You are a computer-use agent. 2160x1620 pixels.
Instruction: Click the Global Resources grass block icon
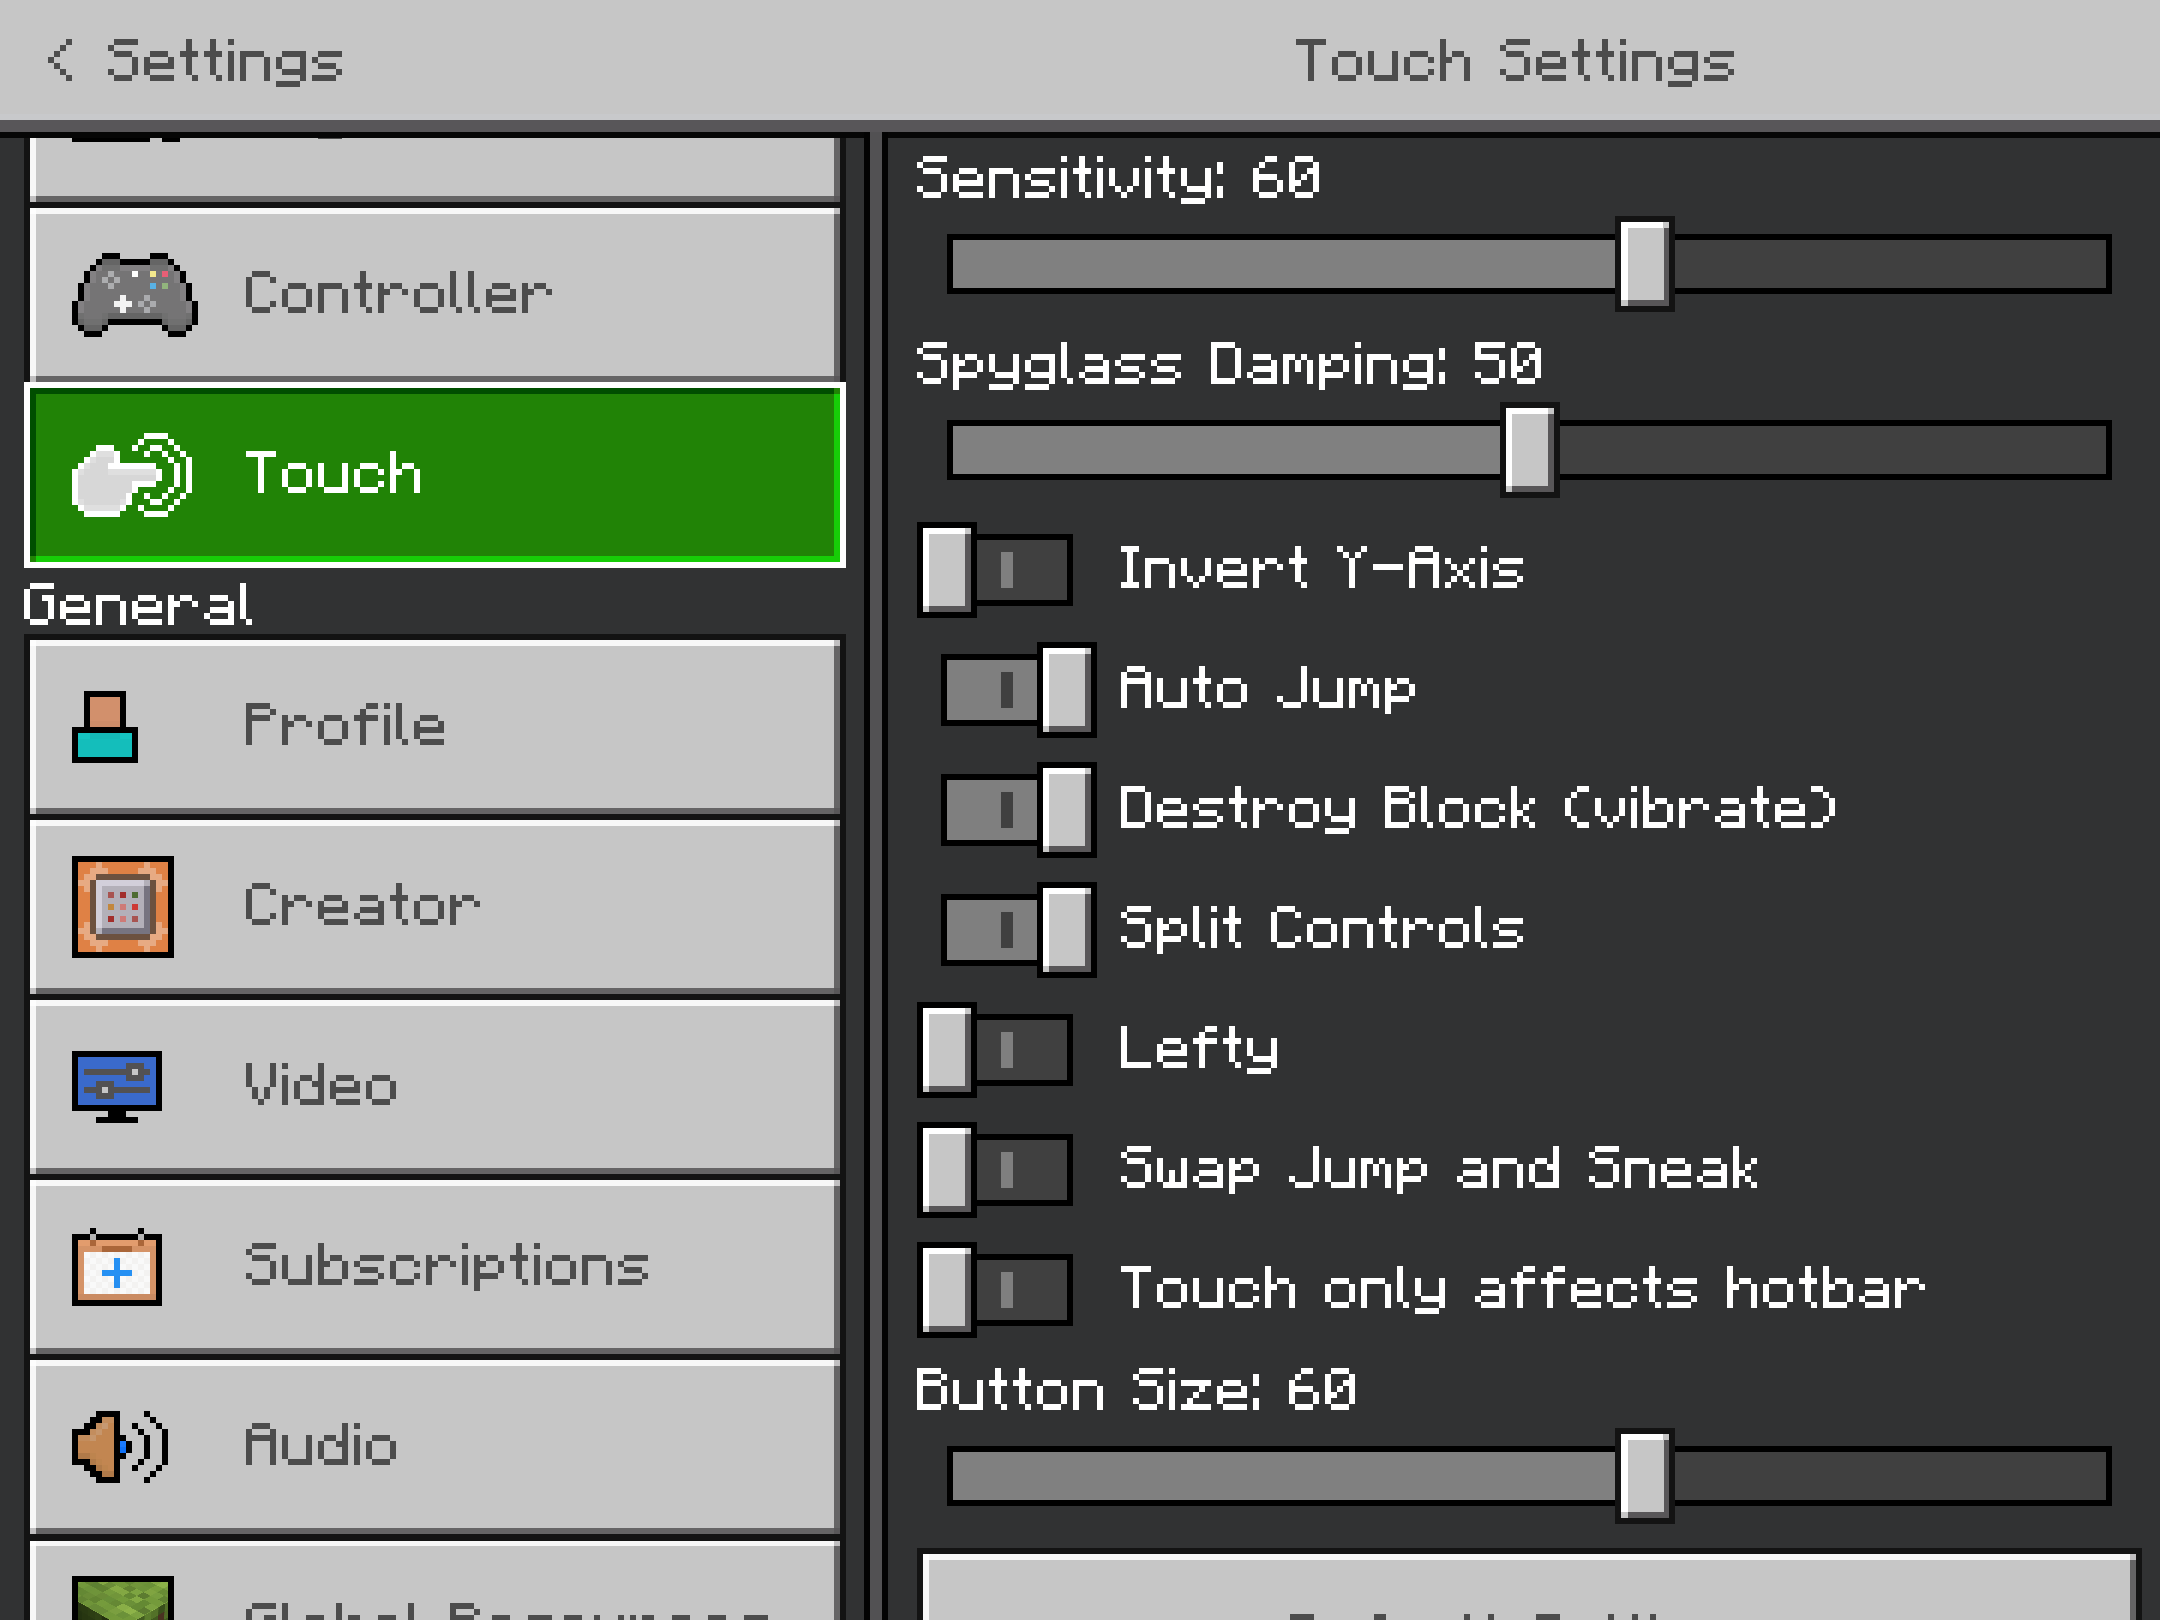pyautogui.click(x=122, y=1600)
